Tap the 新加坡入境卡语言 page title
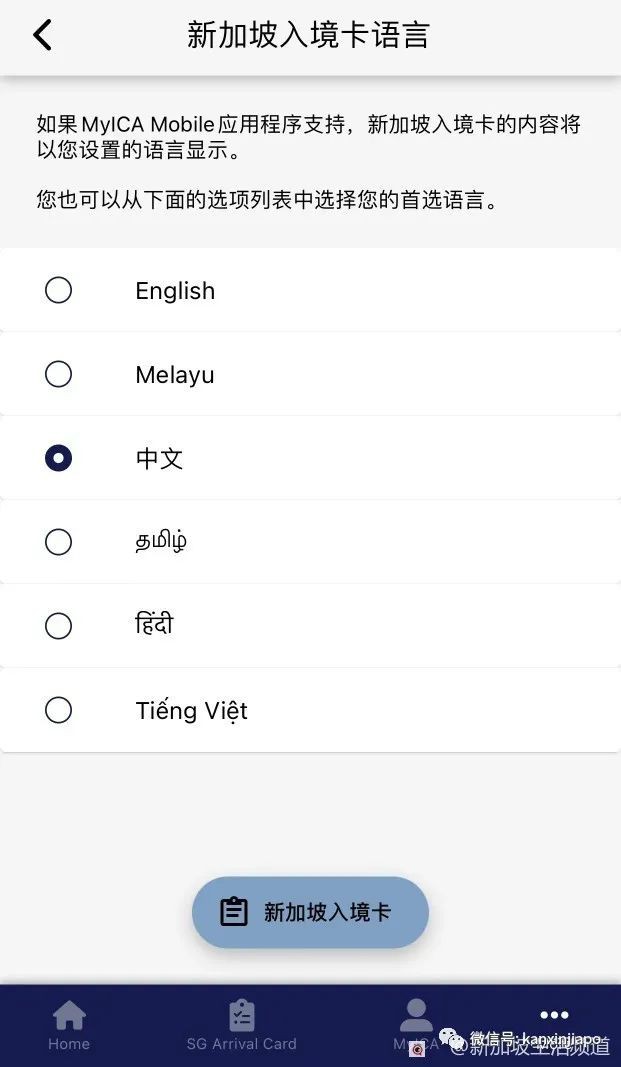 click(308, 35)
